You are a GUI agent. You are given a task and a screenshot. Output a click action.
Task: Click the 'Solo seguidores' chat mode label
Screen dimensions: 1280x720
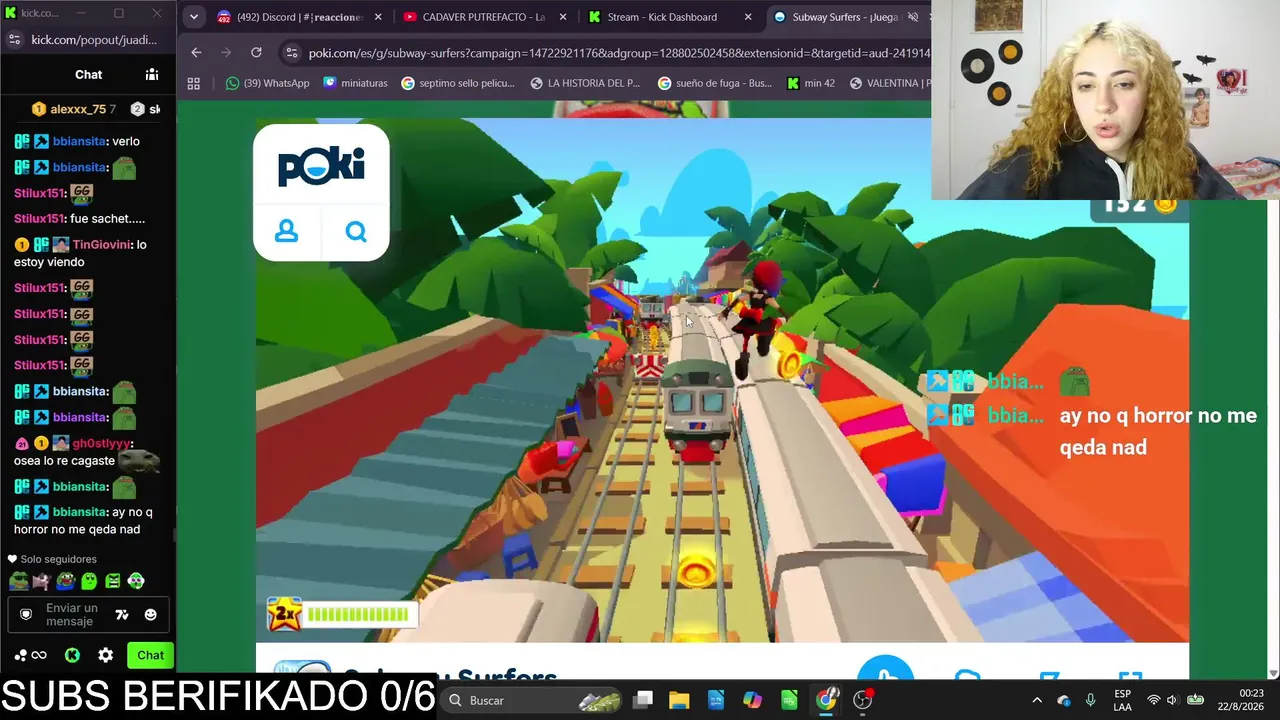click(x=59, y=559)
